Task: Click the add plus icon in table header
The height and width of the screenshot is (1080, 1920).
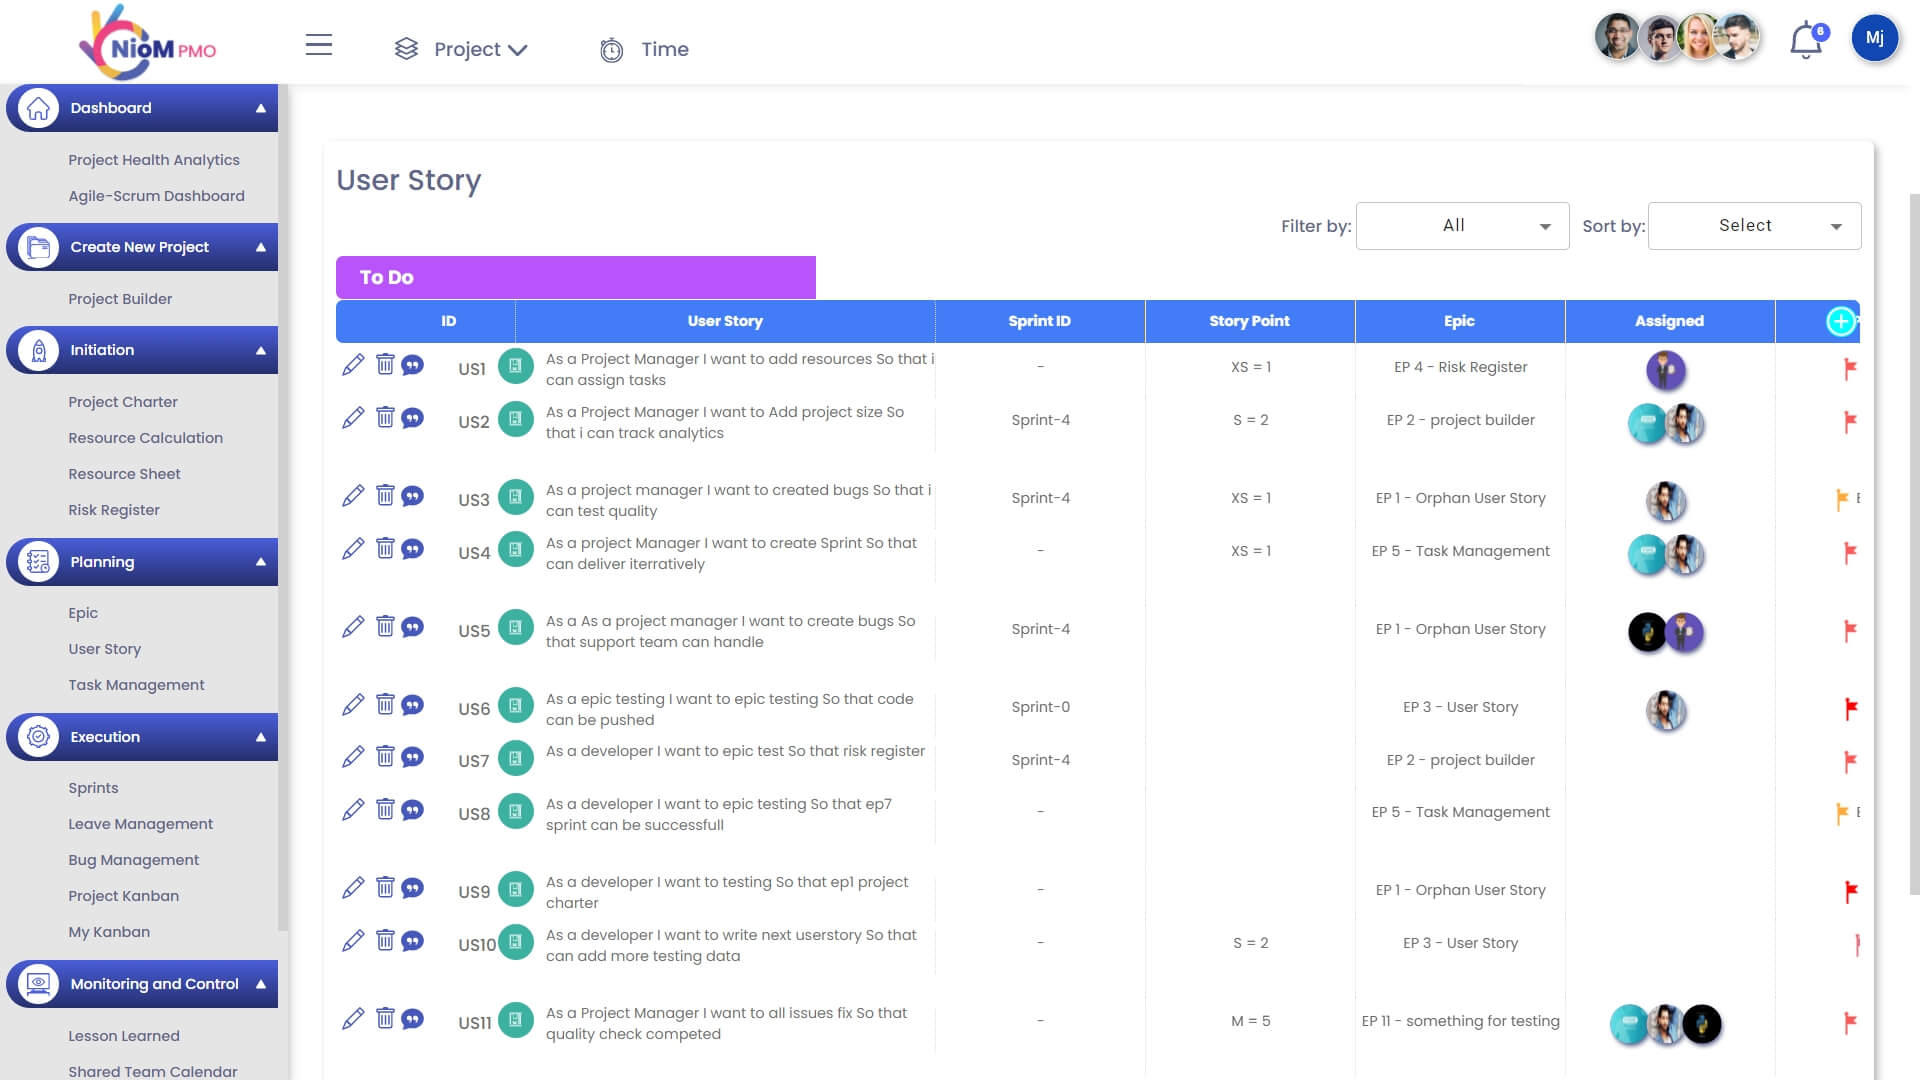Action: (x=1840, y=321)
